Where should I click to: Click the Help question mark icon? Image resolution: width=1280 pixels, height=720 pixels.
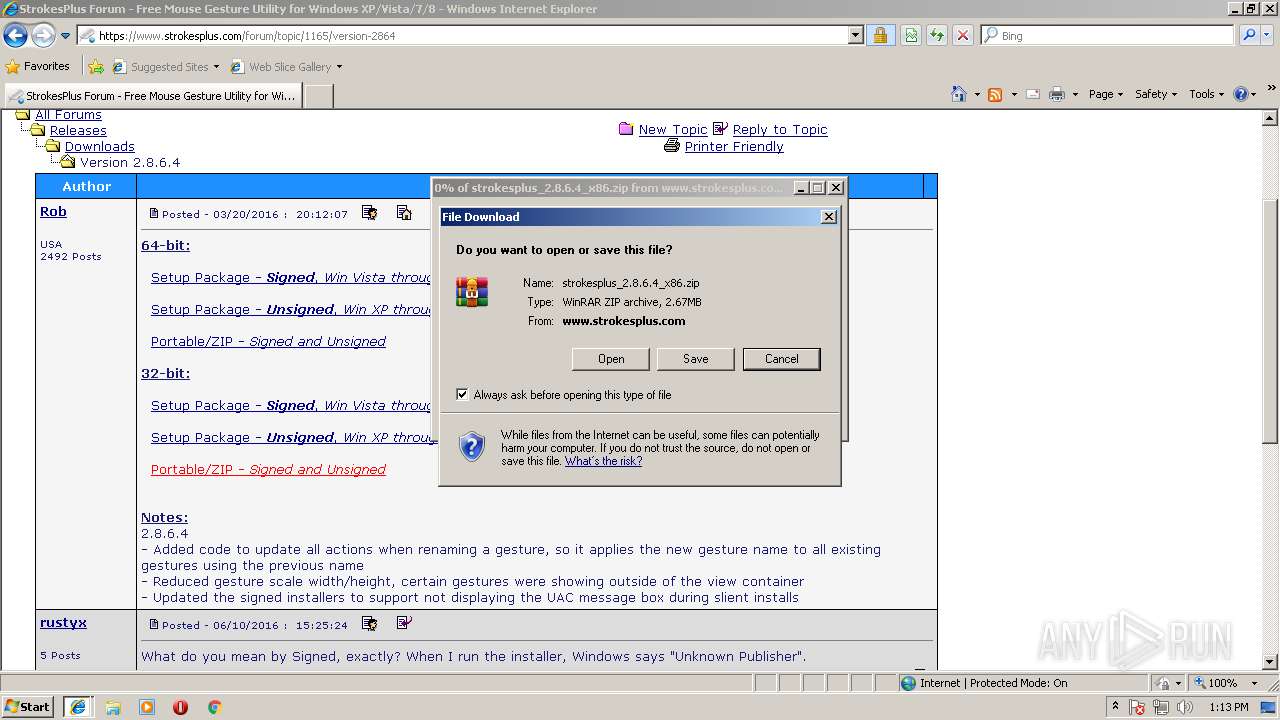click(1241, 94)
